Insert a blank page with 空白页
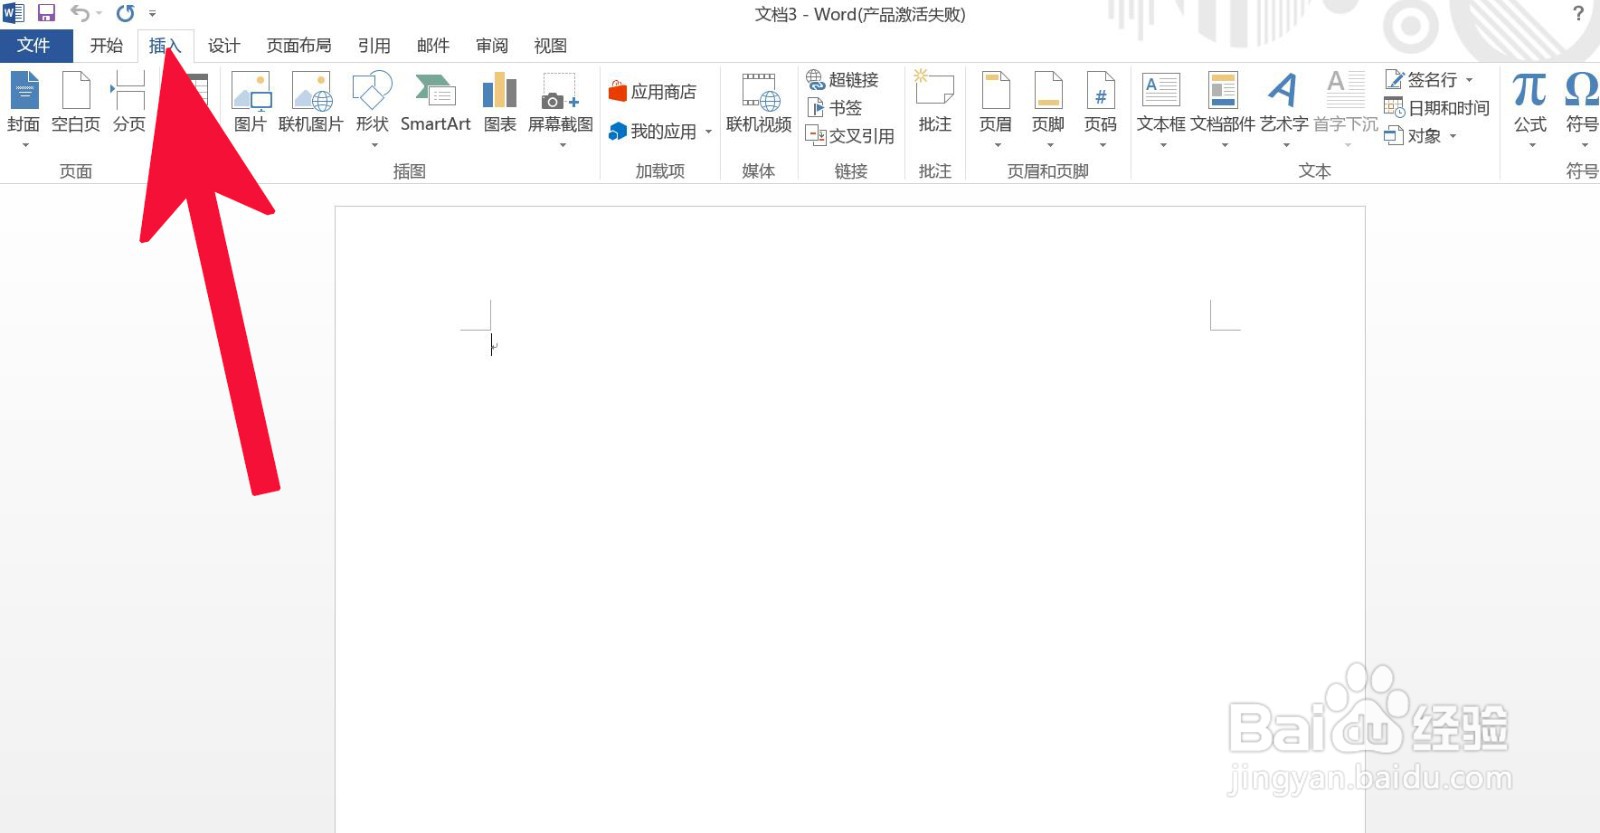The image size is (1600, 833). tap(76, 101)
